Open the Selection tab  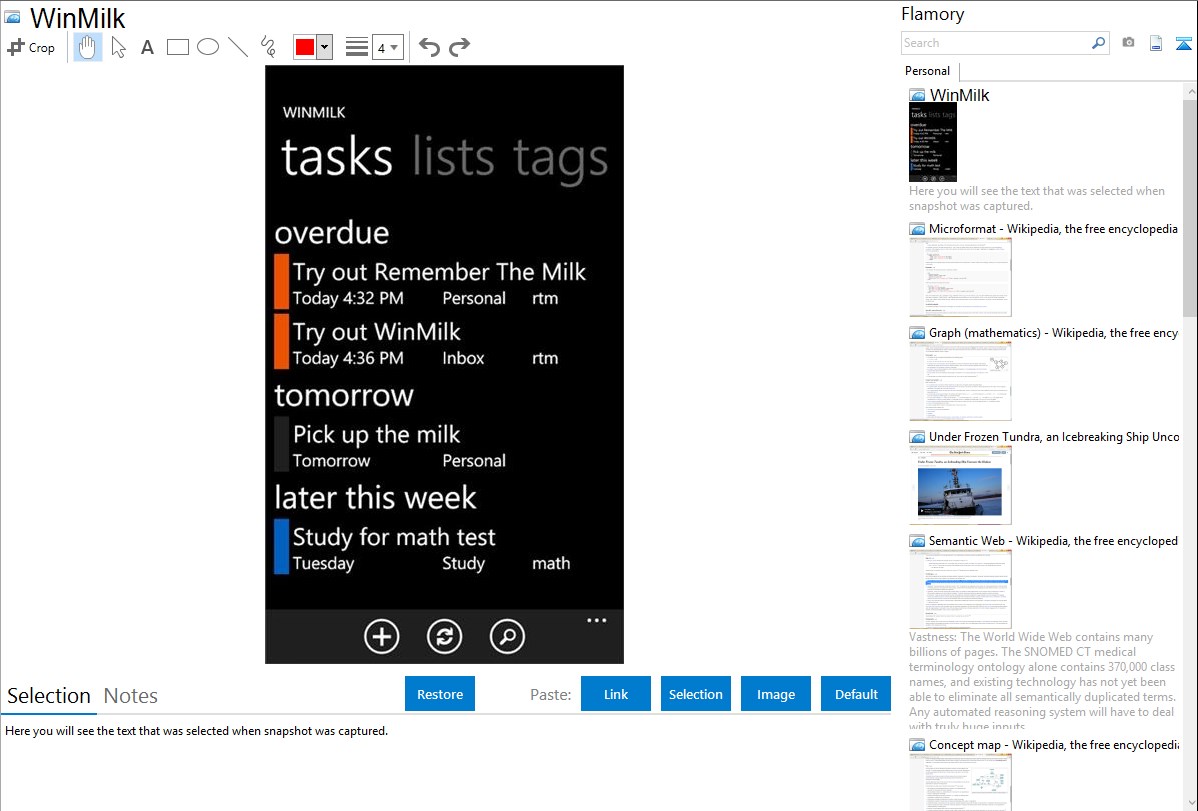coord(49,696)
